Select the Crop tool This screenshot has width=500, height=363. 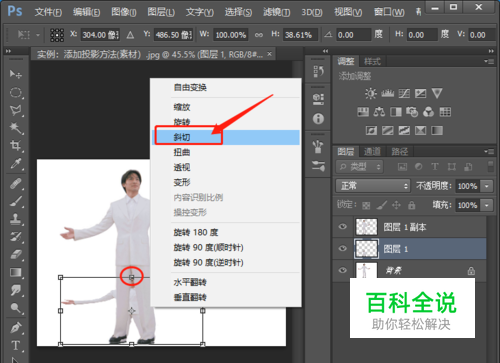click(15, 145)
